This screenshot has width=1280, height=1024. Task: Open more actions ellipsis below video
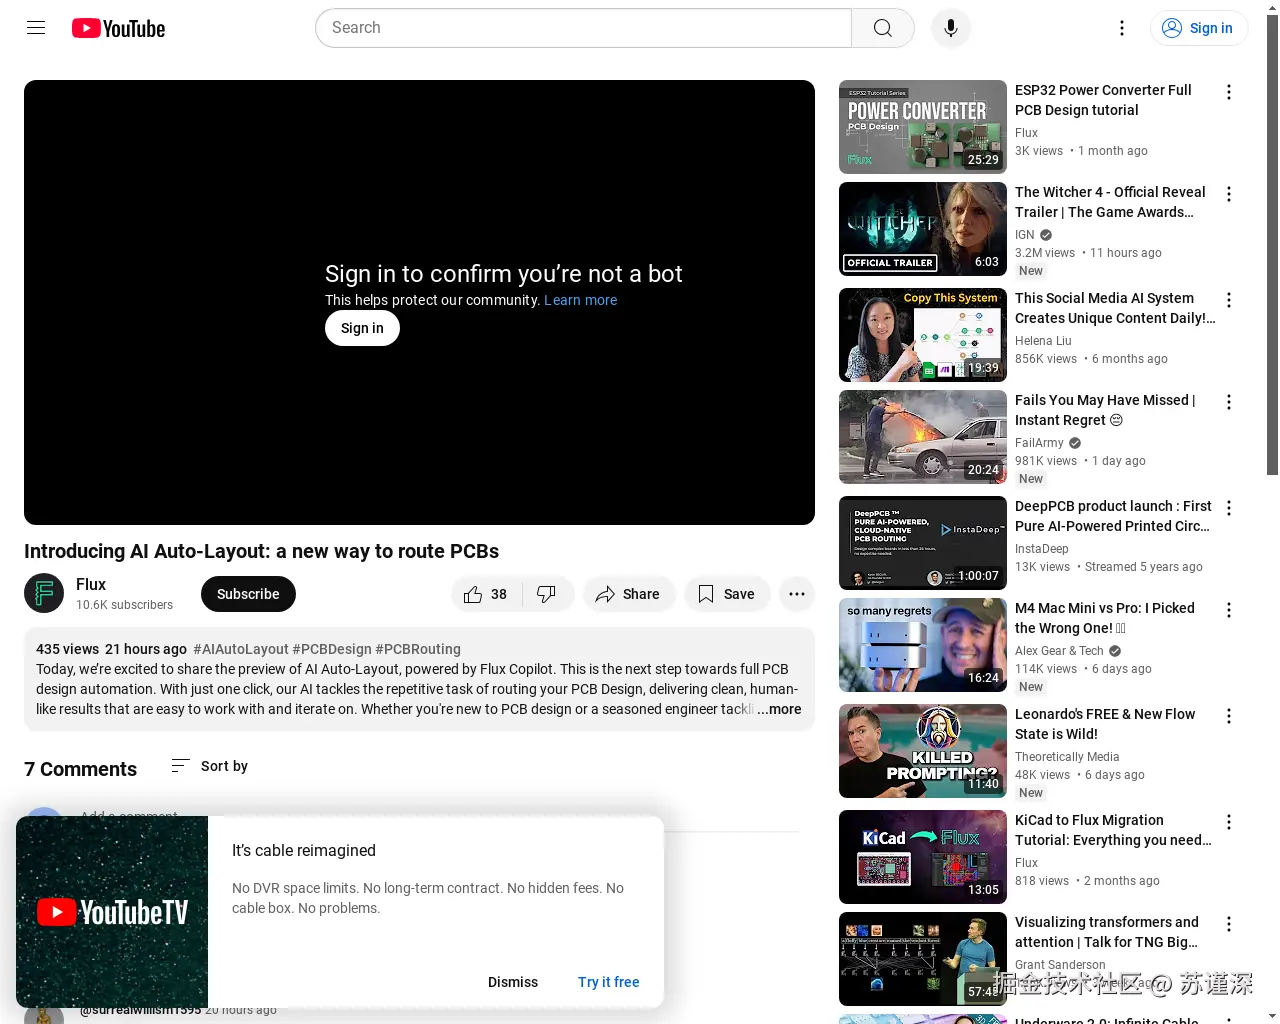[797, 594]
